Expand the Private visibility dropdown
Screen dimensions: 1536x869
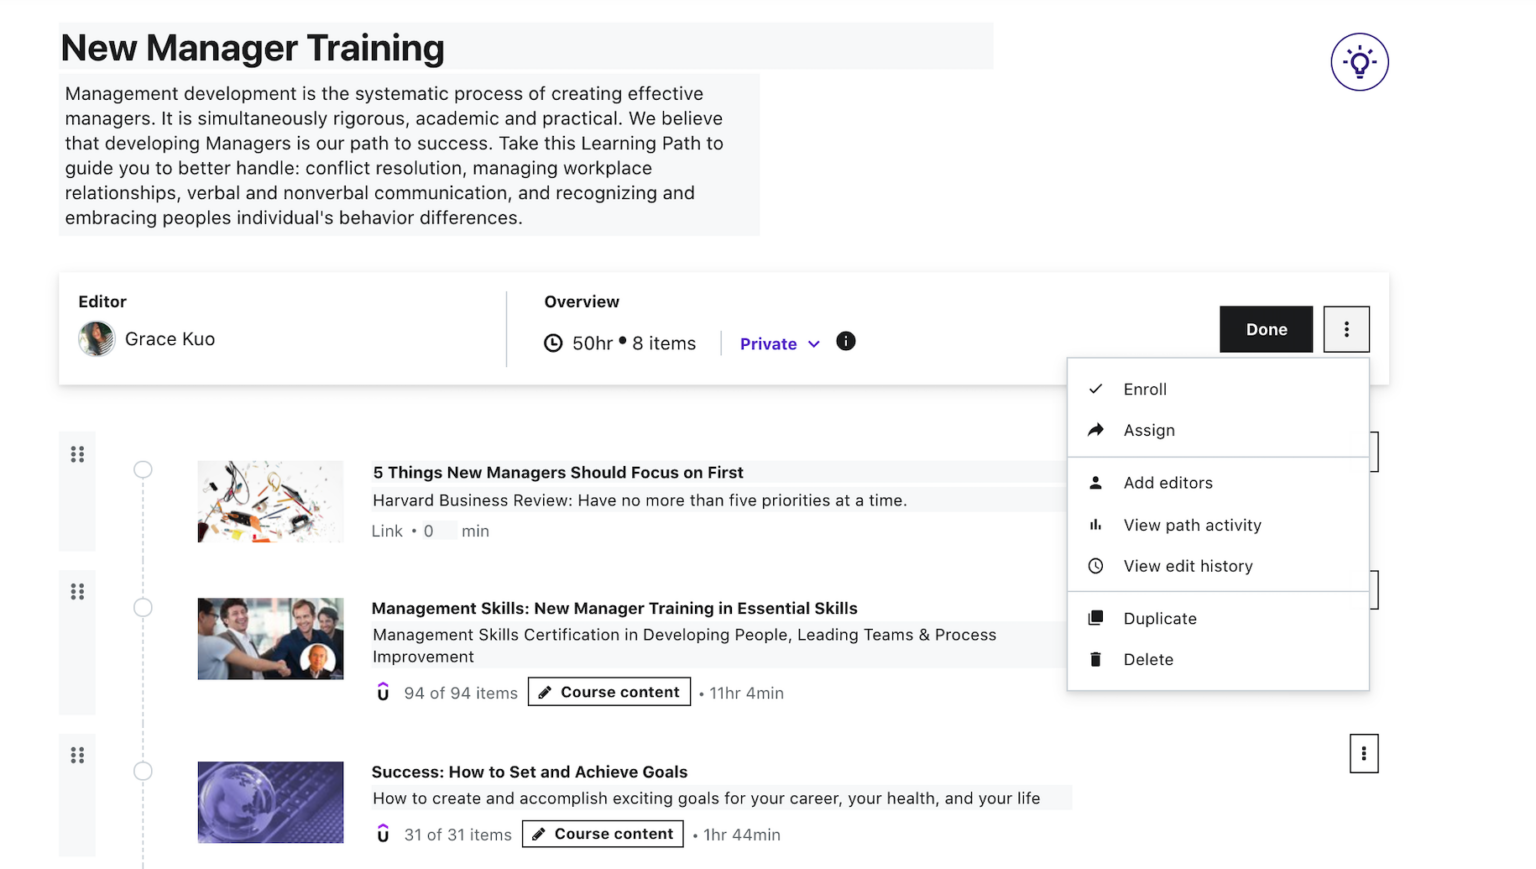[x=780, y=344]
